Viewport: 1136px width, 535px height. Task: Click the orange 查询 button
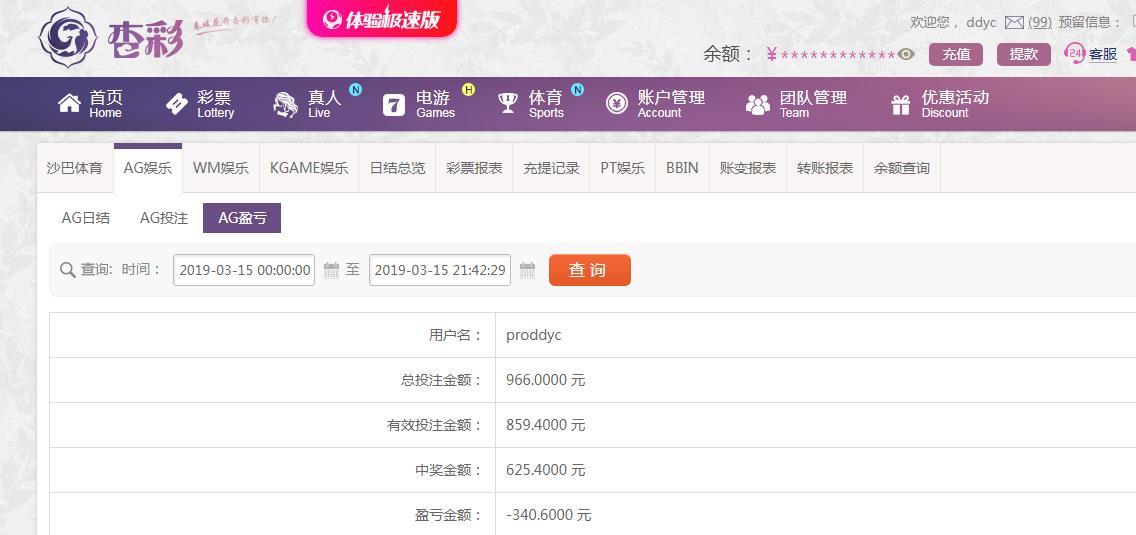pos(589,270)
